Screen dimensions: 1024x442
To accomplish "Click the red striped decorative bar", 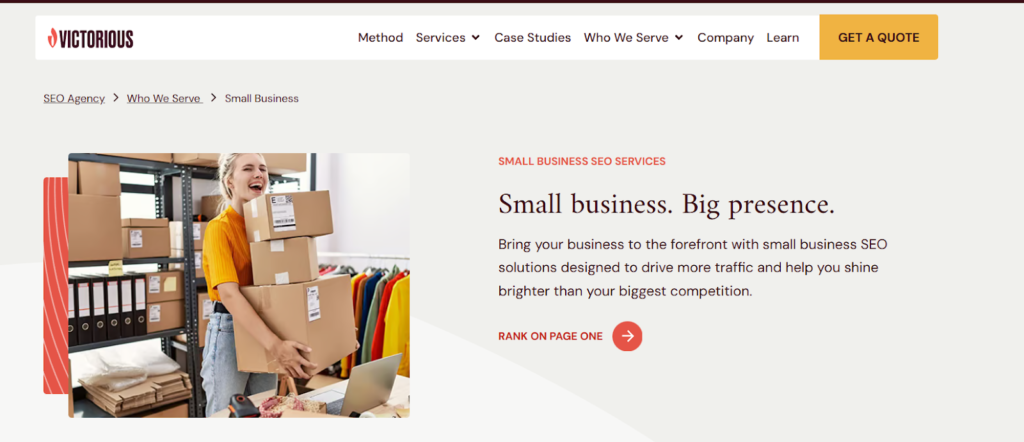I will (x=56, y=285).
